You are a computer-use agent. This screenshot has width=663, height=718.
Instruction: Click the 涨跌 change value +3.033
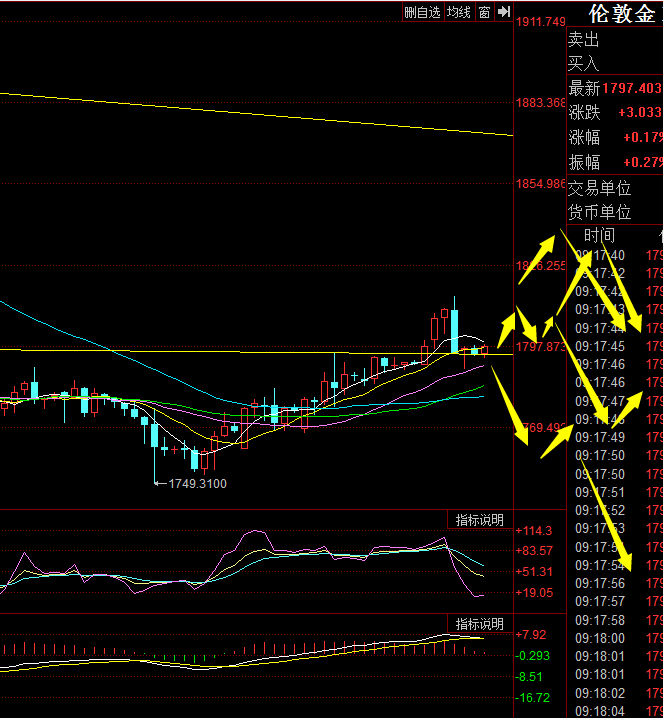coord(639,113)
